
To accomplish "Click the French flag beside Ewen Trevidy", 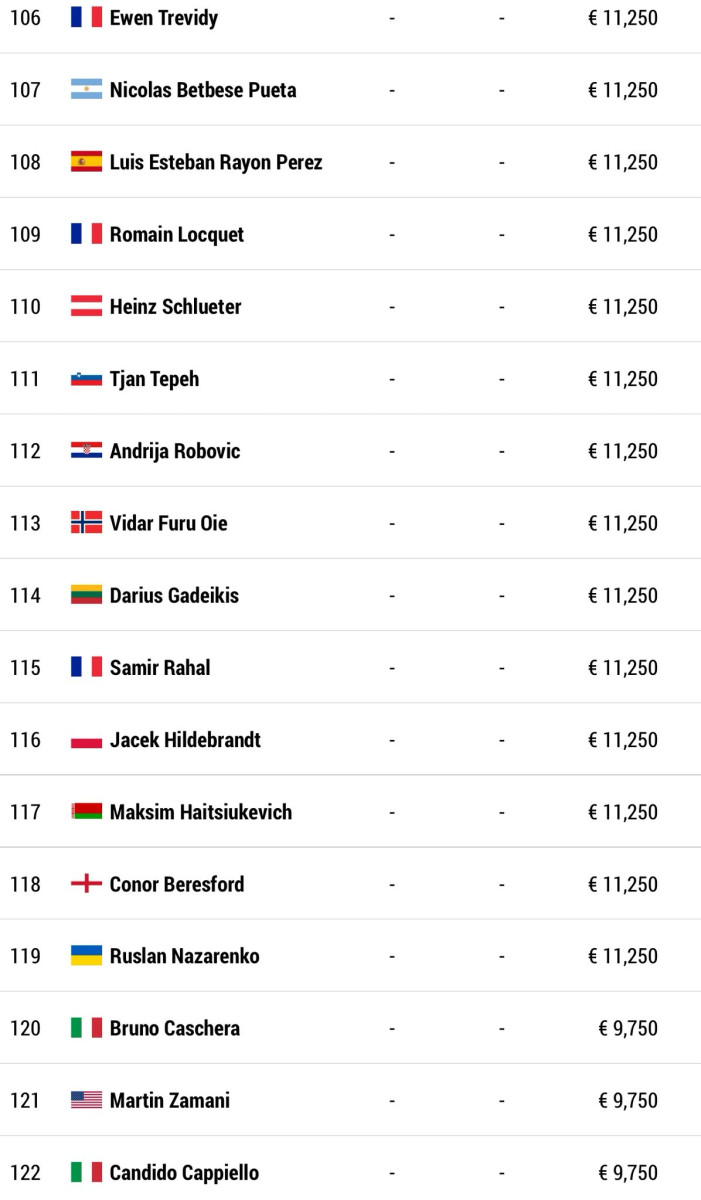I will pyautogui.click(x=86, y=18).
